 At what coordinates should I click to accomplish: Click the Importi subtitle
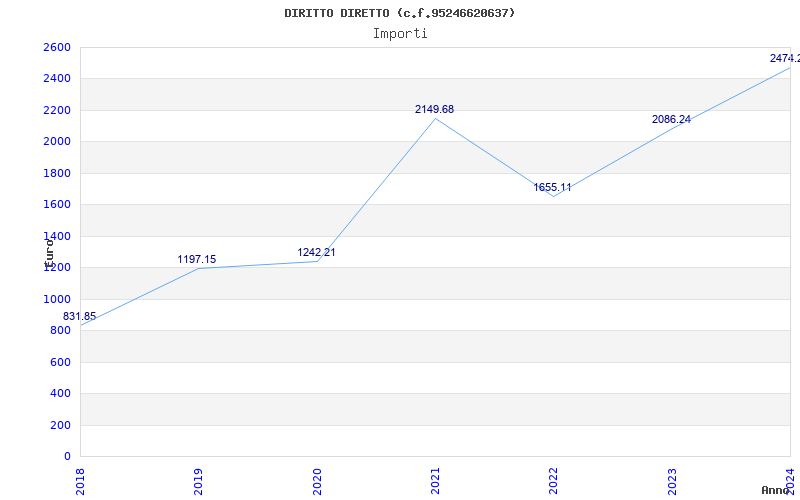click(400, 33)
